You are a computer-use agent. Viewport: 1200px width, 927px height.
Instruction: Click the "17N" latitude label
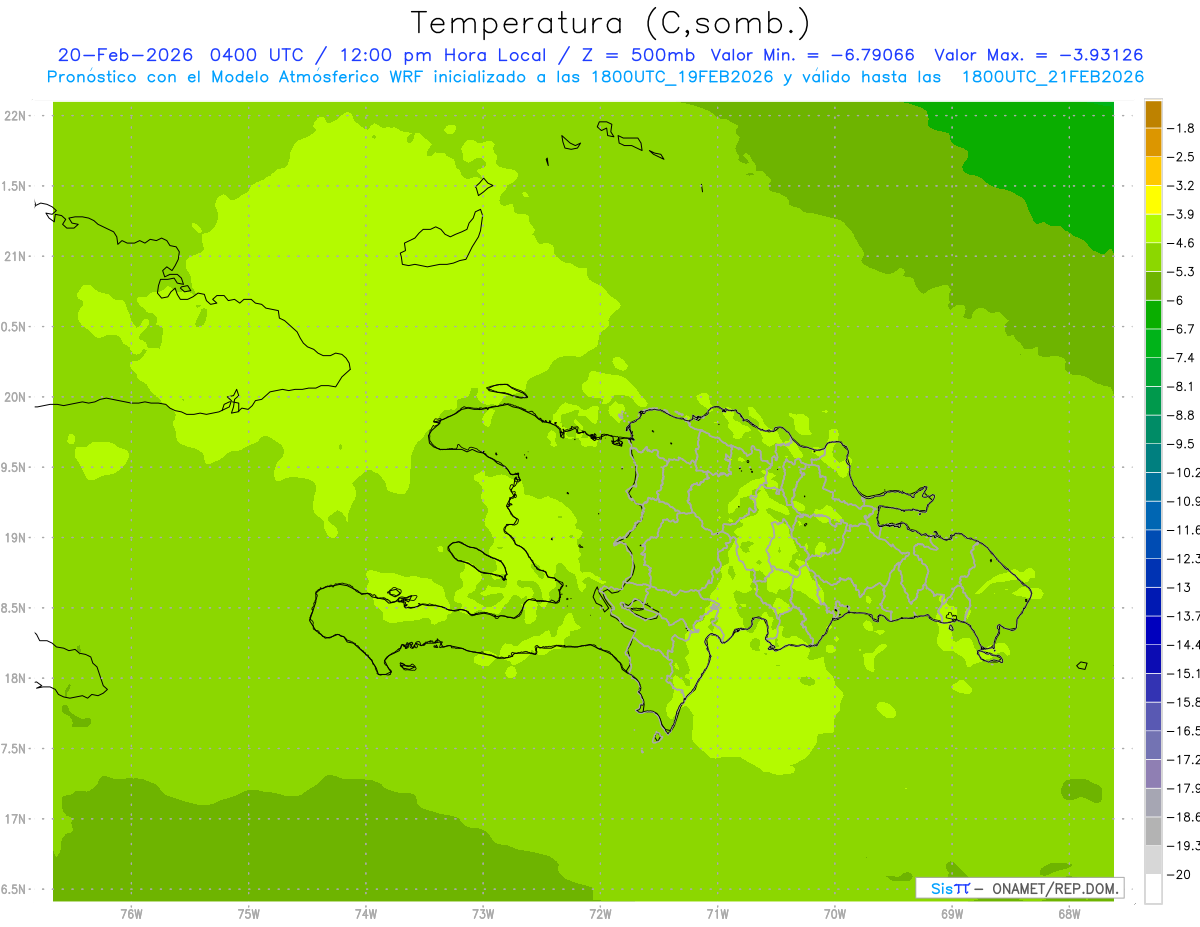coord(16,819)
